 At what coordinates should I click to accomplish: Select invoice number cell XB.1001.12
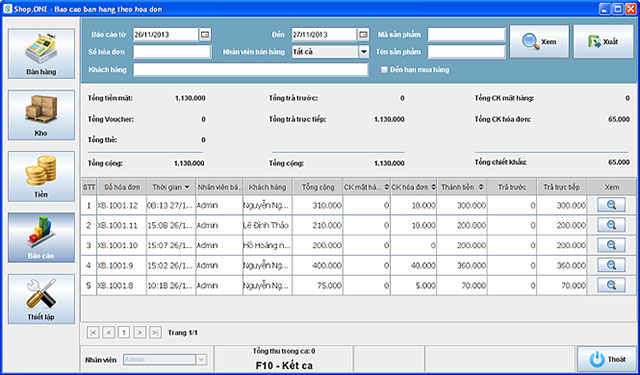pos(122,205)
